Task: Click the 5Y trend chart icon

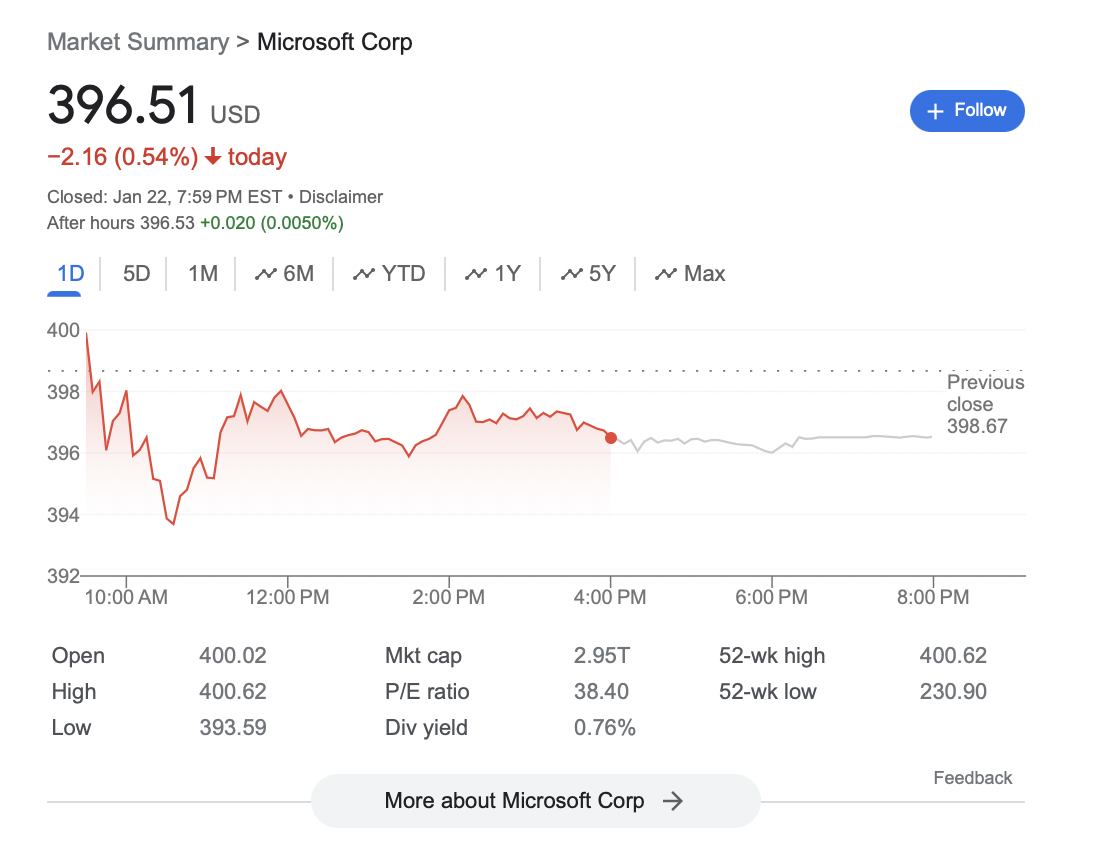Action: click(x=572, y=274)
